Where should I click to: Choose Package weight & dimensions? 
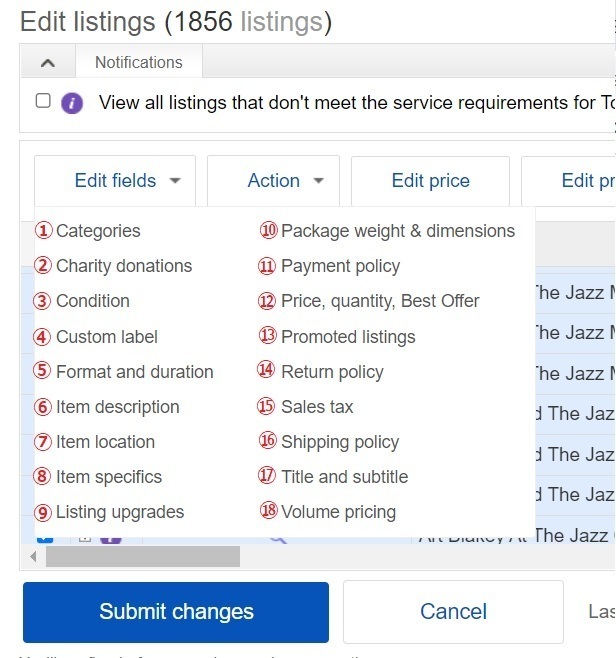click(397, 231)
